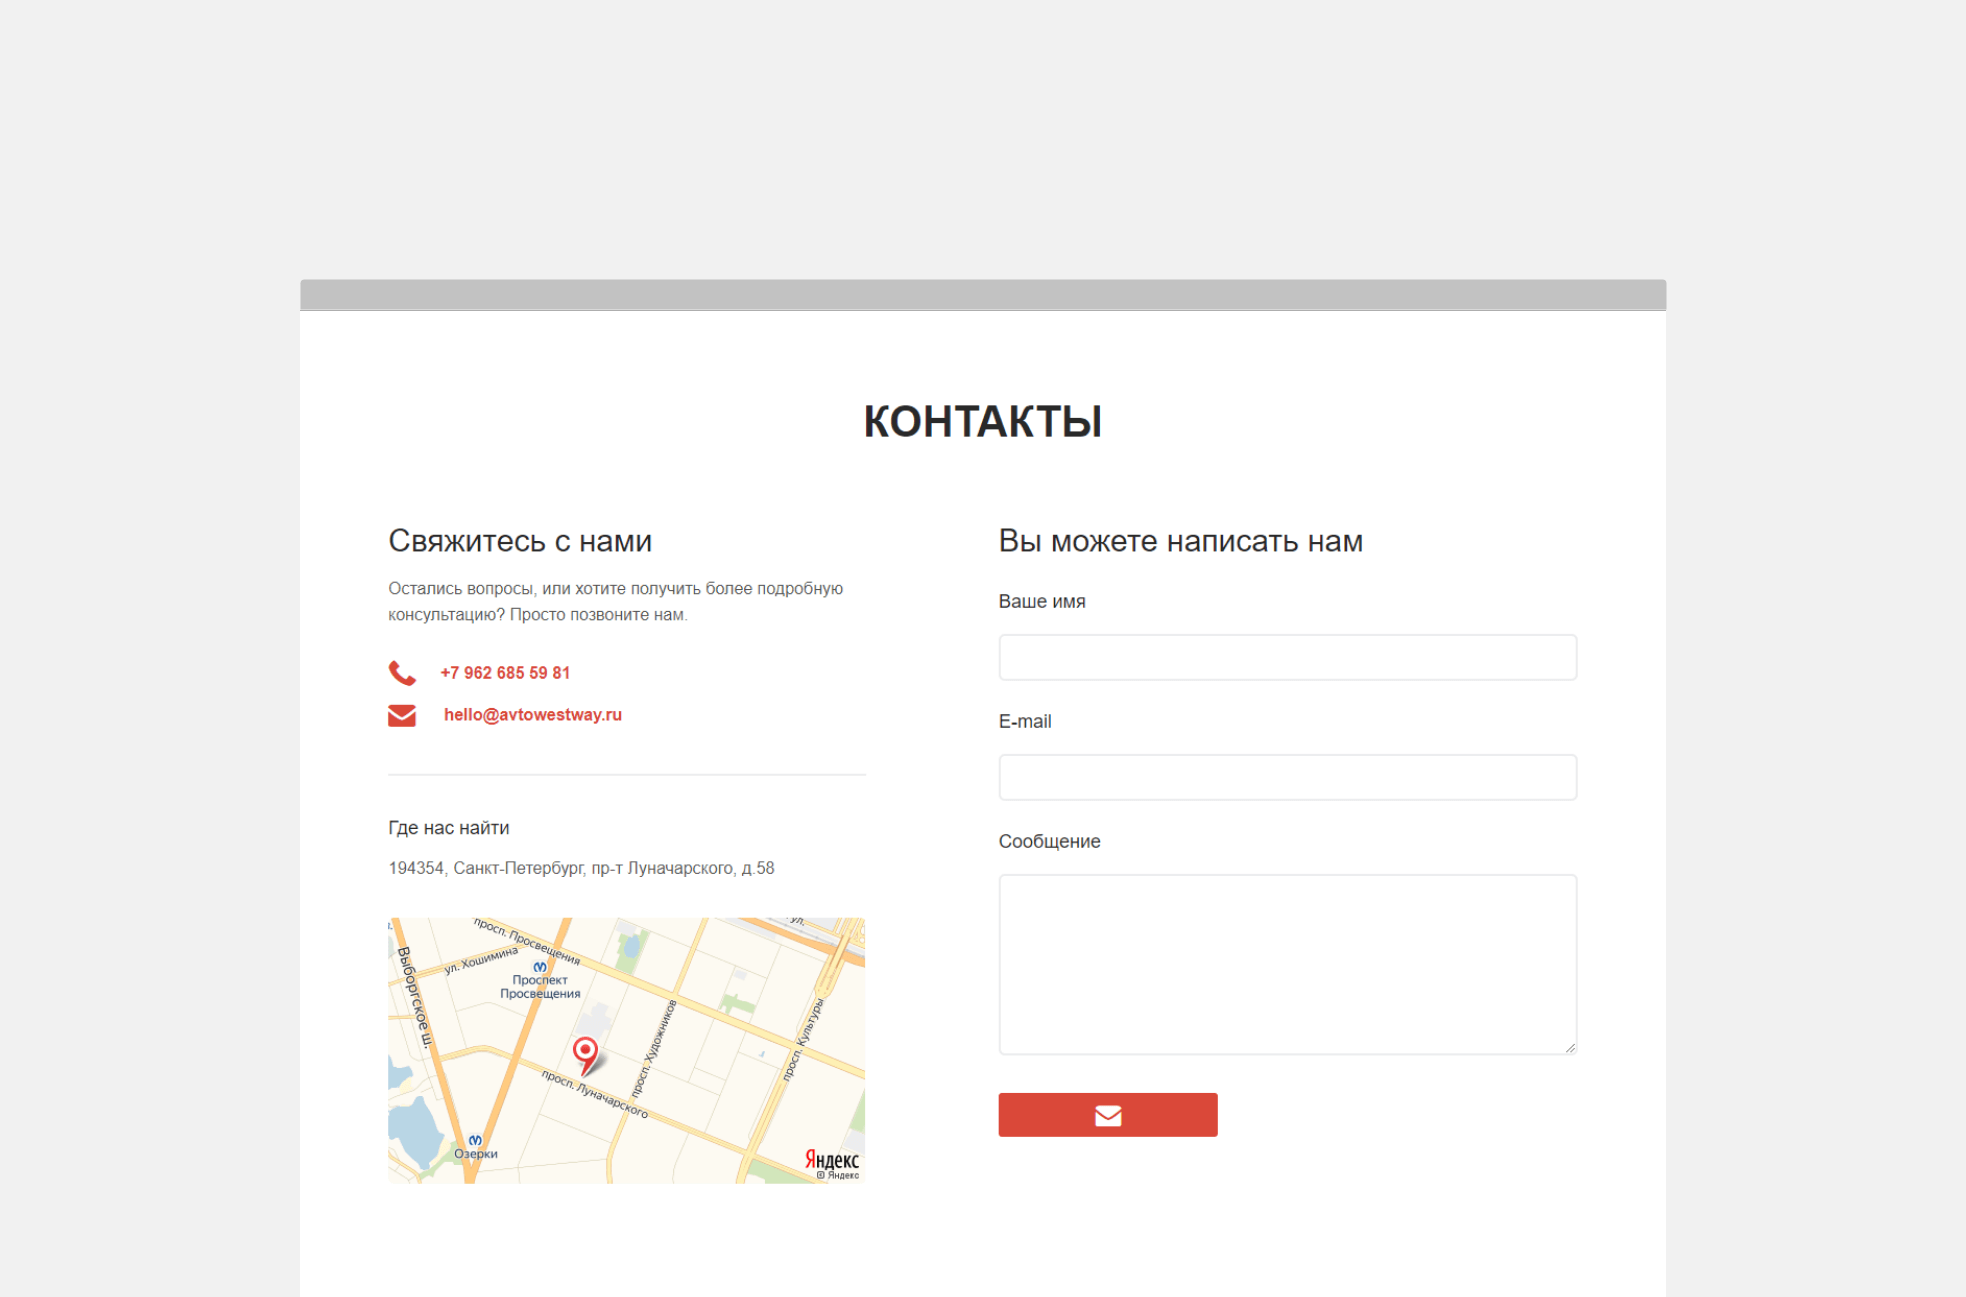Click the Выборгское ш. label on map

pos(414,997)
